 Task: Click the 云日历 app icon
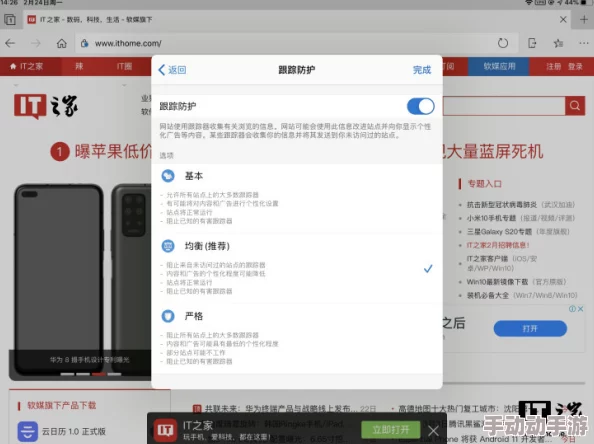tap(28, 431)
